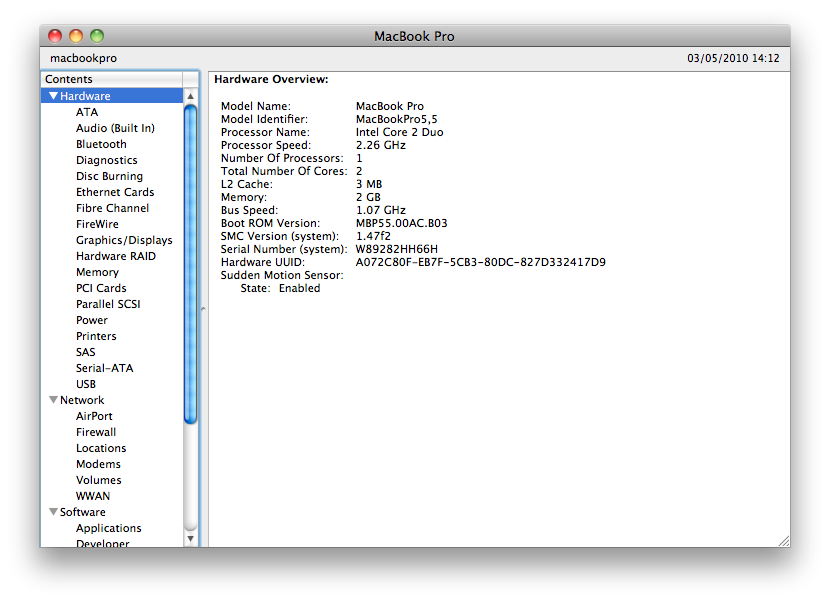Select Developer under Software

[x=102, y=543]
